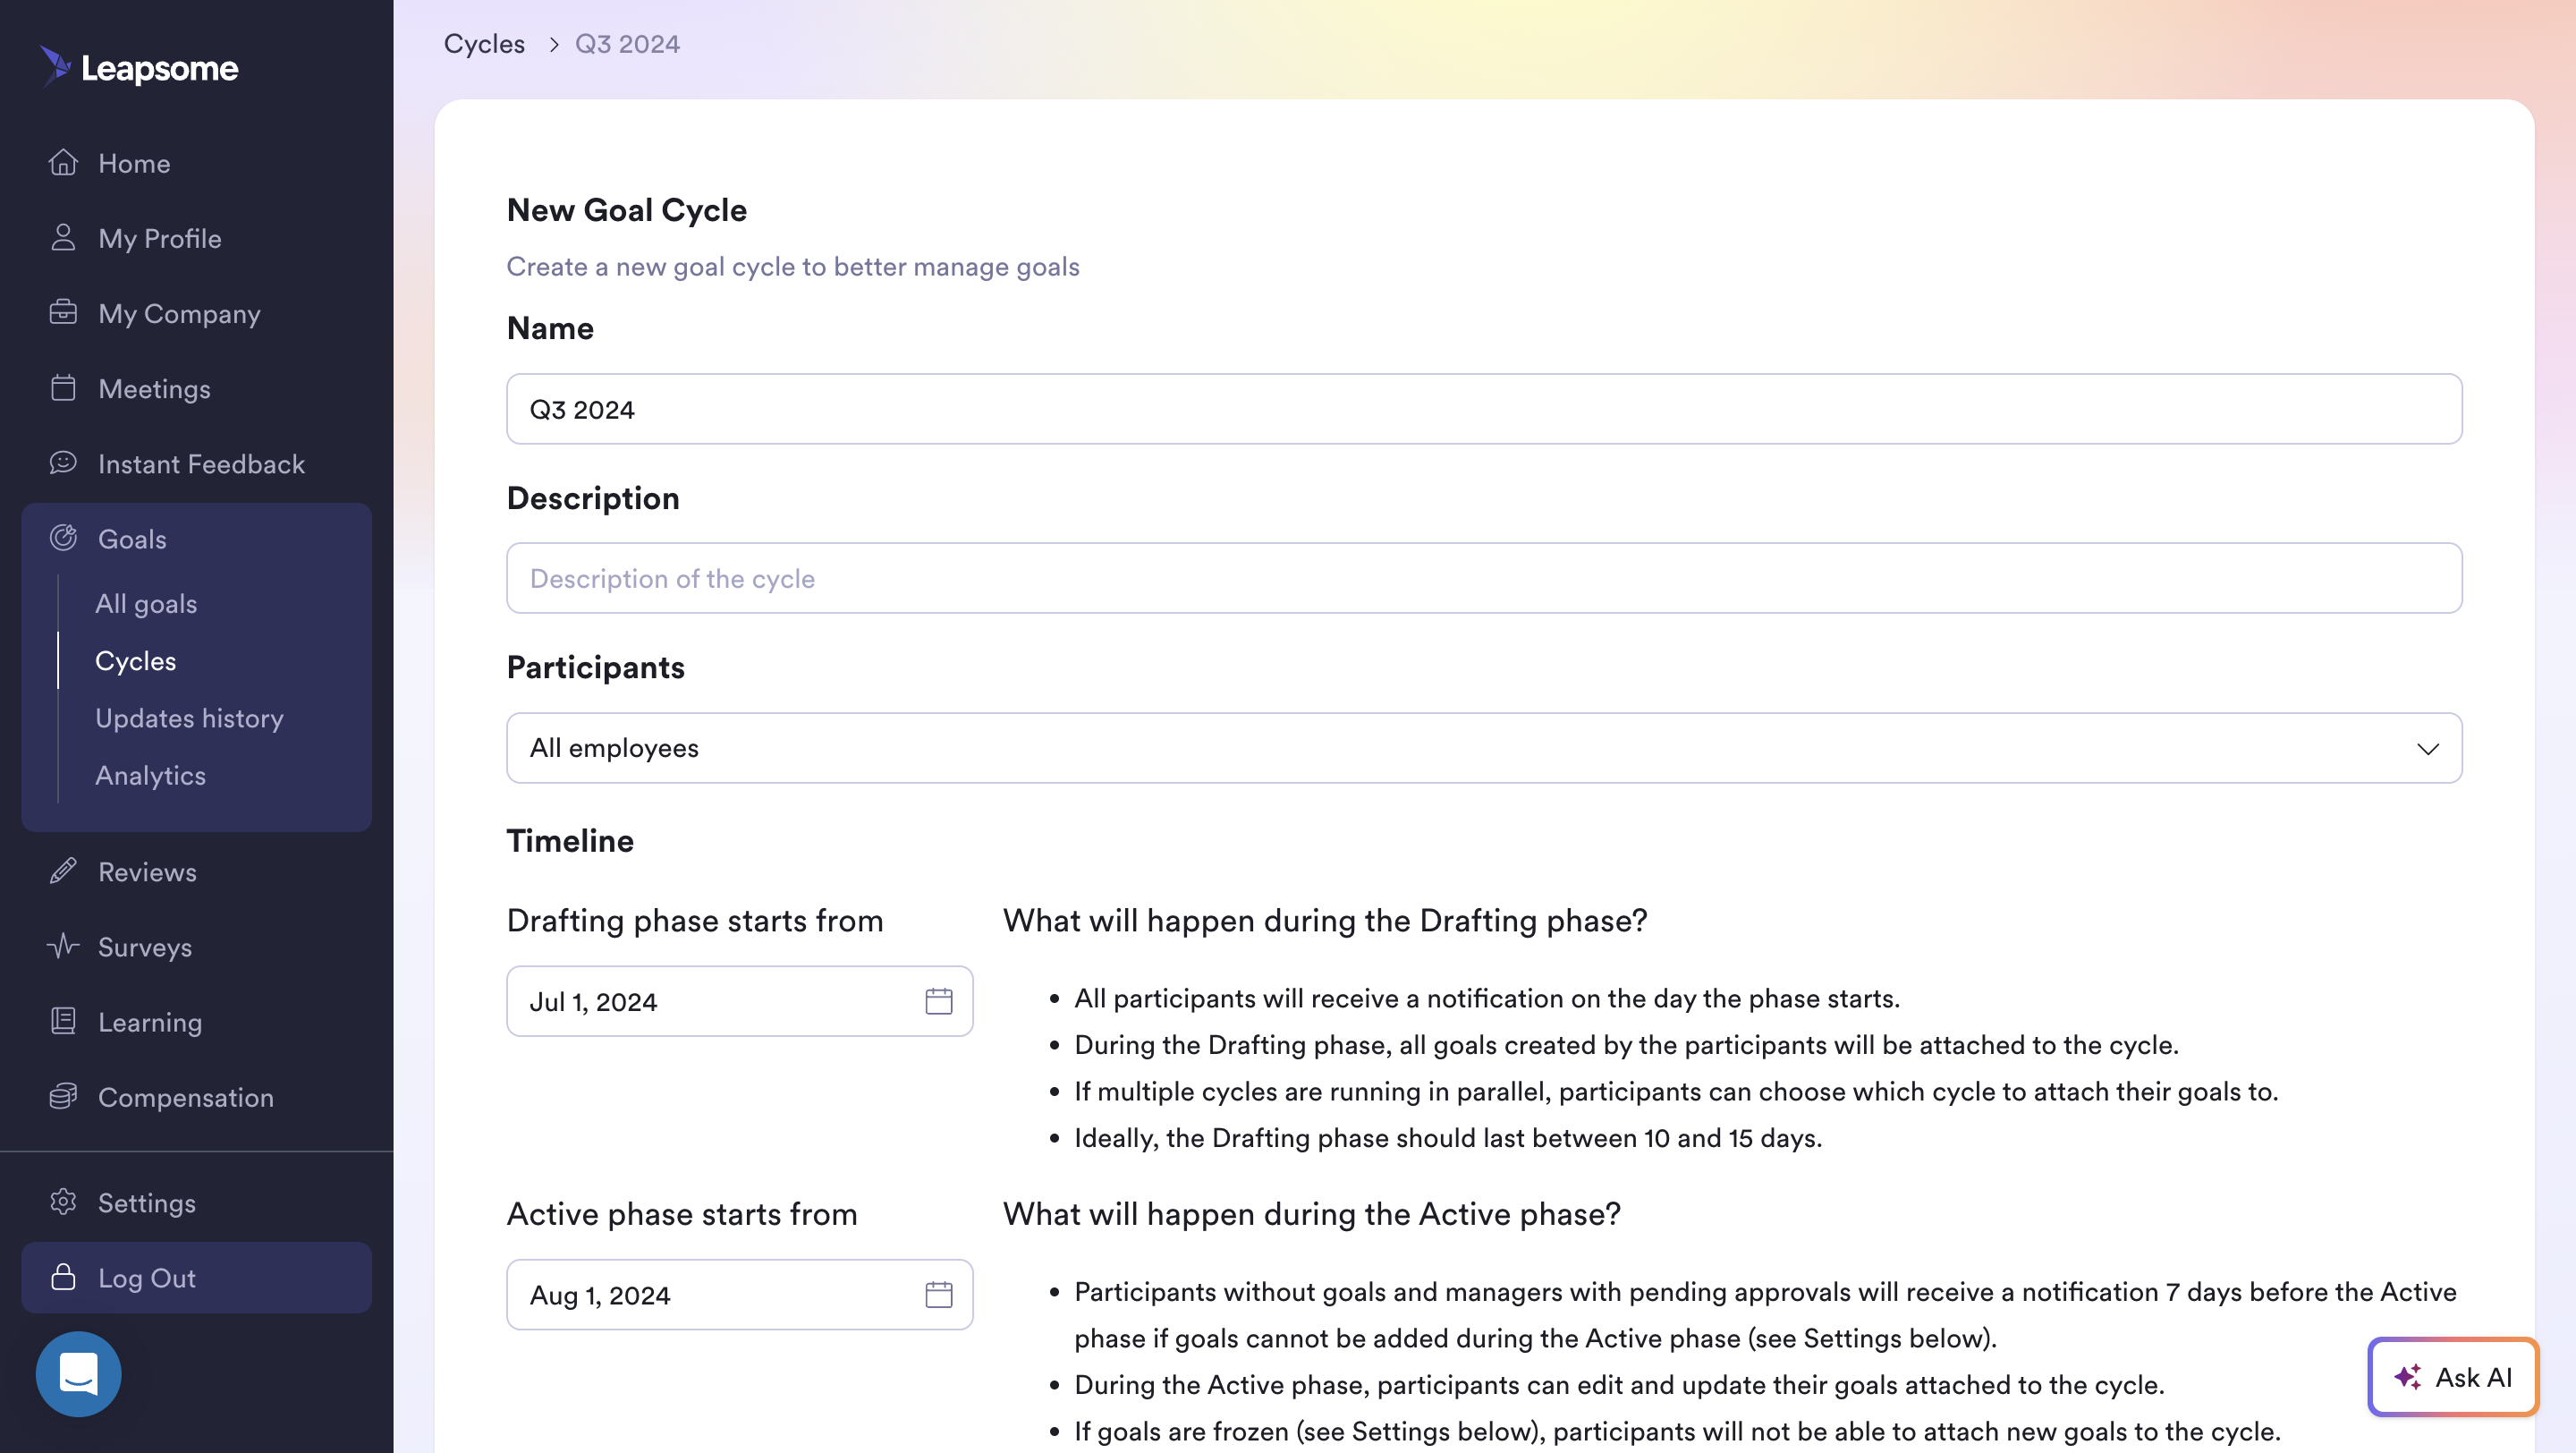2576x1453 pixels.
Task: Select All goals submenu item
Action: pos(146,603)
